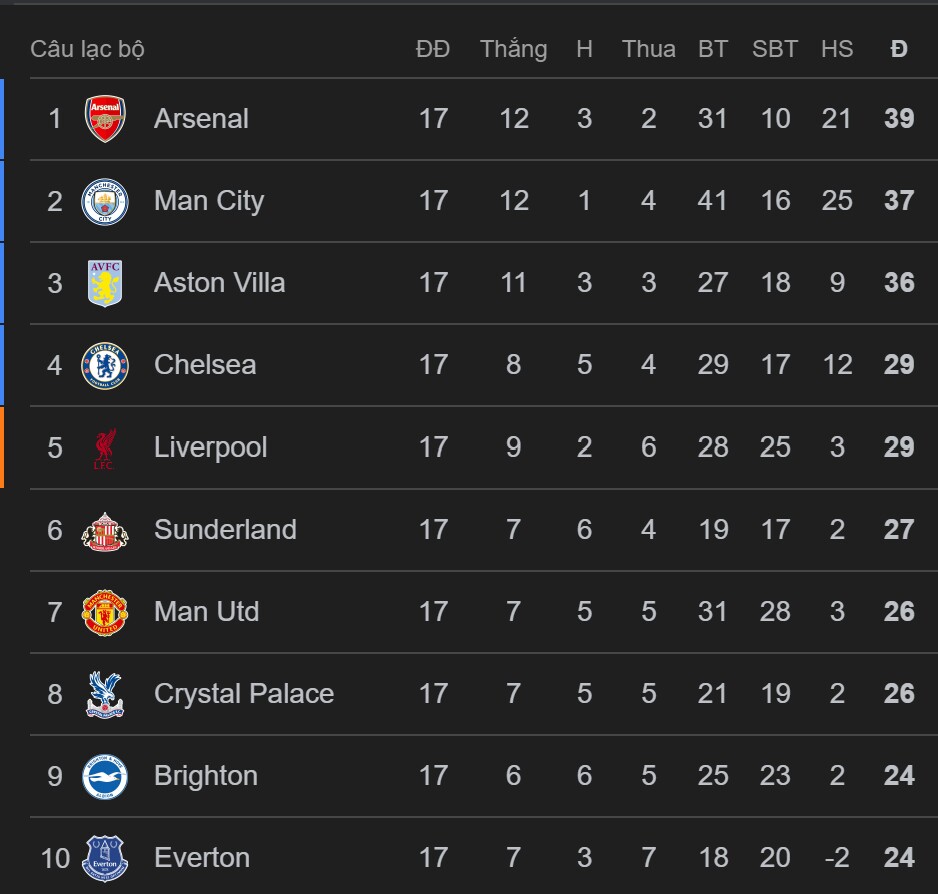This screenshot has width=938, height=894.
Task: Open the Liverpool crest icon
Action: pyautogui.click(x=105, y=447)
